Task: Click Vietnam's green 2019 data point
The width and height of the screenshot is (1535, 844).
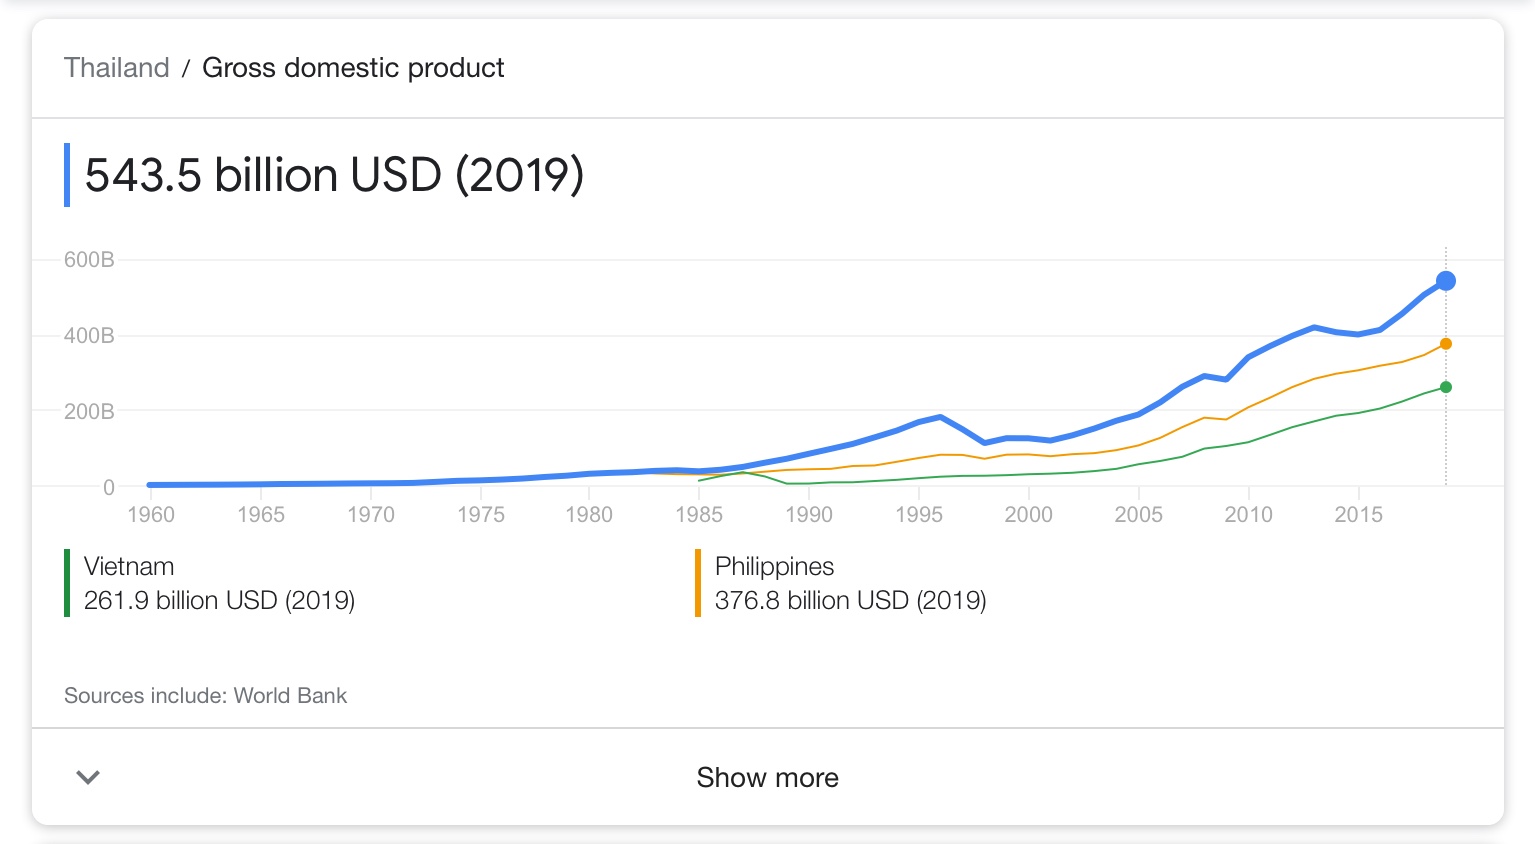Action: pyautogui.click(x=1445, y=387)
